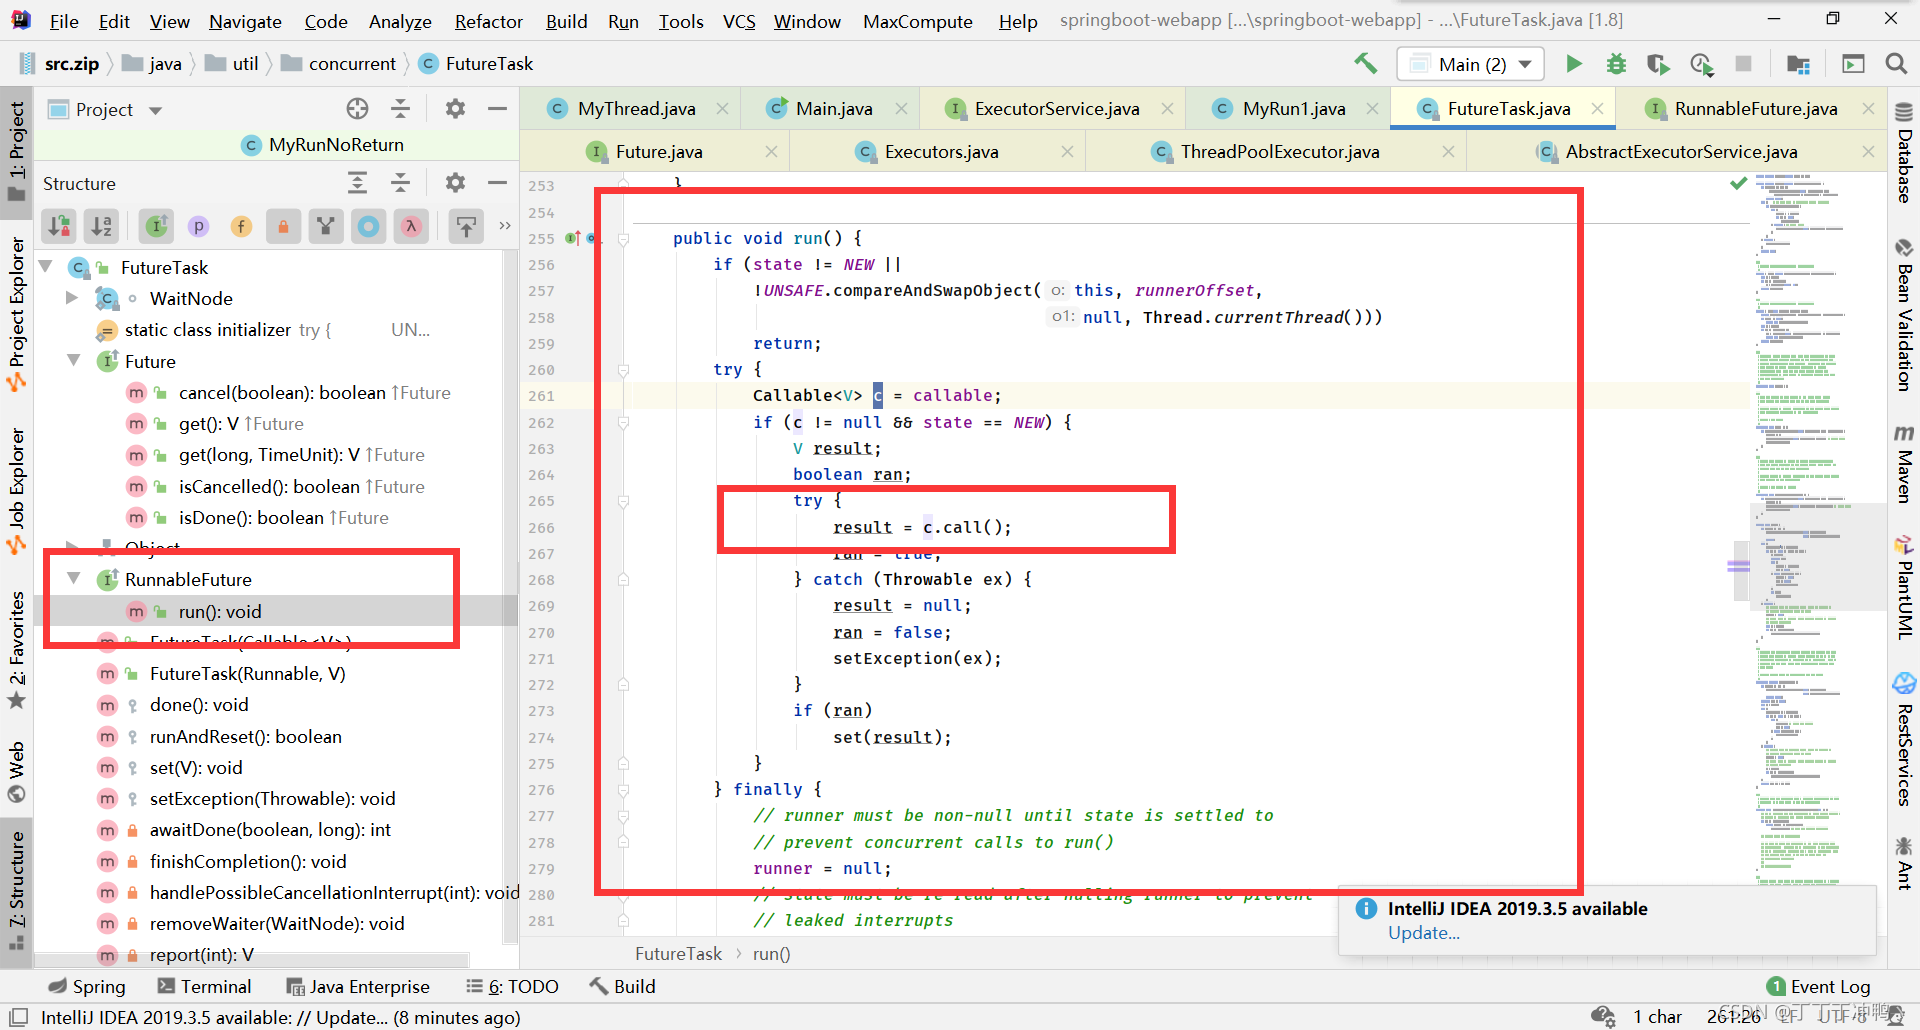Open the 6: TODO tool window
The width and height of the screenshot is (1920, 1030).
click(512, 986)
